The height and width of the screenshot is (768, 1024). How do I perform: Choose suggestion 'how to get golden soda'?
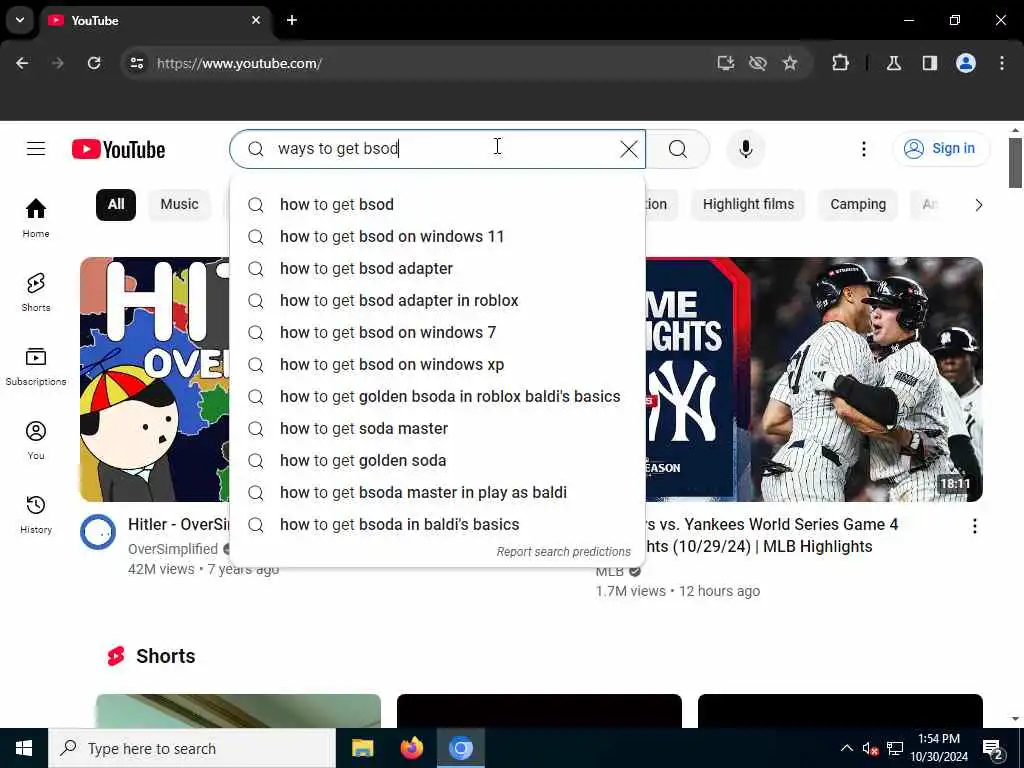[x=438, y=460]
